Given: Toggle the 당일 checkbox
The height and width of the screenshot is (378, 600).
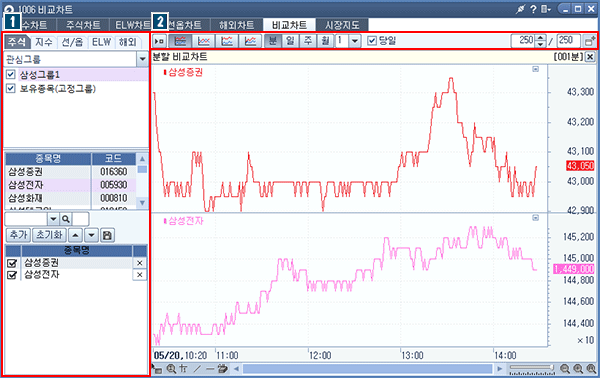Looking at the screenshot, I should pos(372,41).
